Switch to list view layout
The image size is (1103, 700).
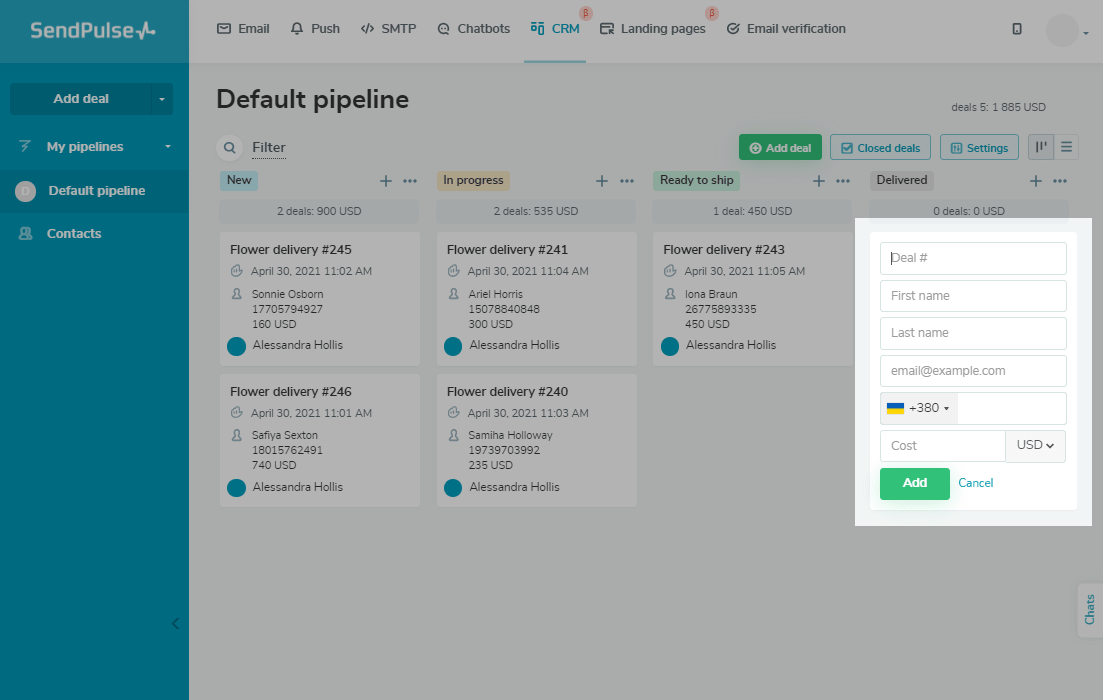click(x=1067, y=147)
